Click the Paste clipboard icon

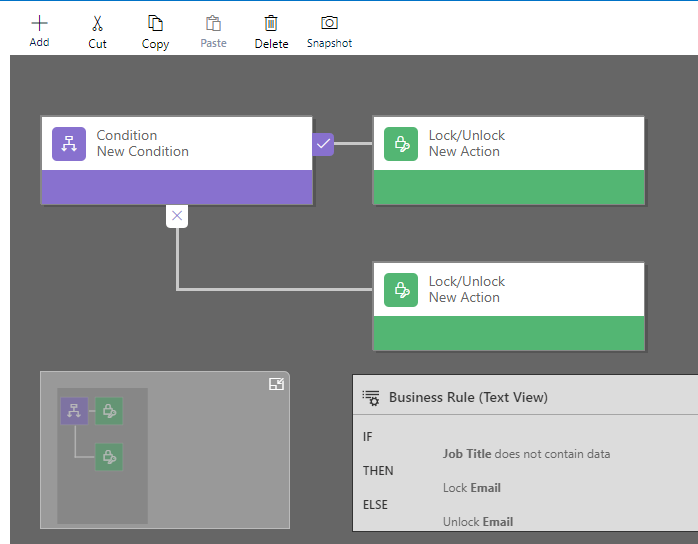click(213, 23)
